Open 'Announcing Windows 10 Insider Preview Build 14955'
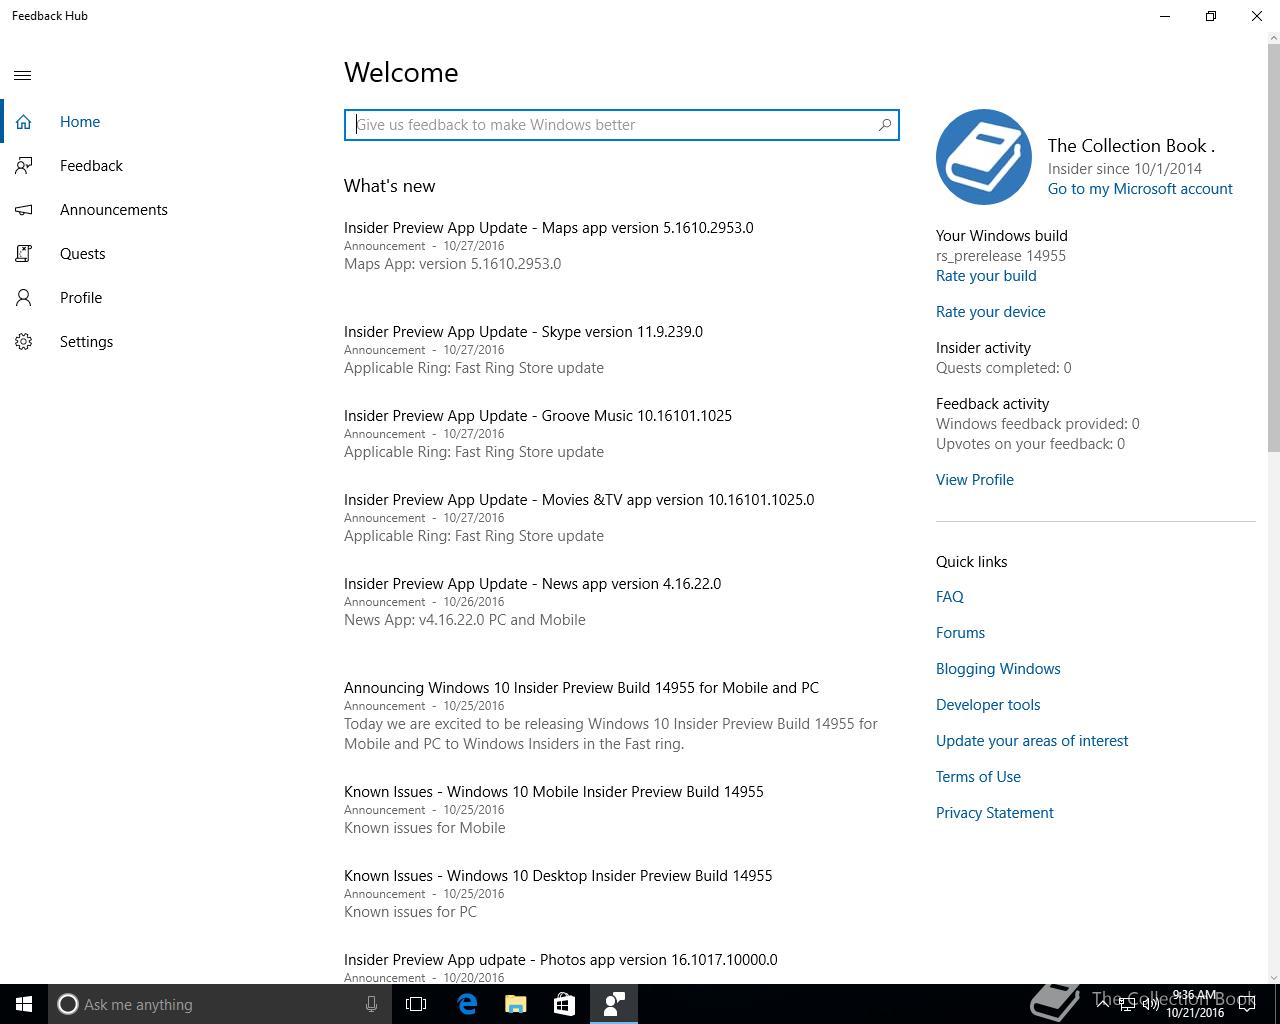The width and height of the screenshot is (1280, 1024). 581,688
